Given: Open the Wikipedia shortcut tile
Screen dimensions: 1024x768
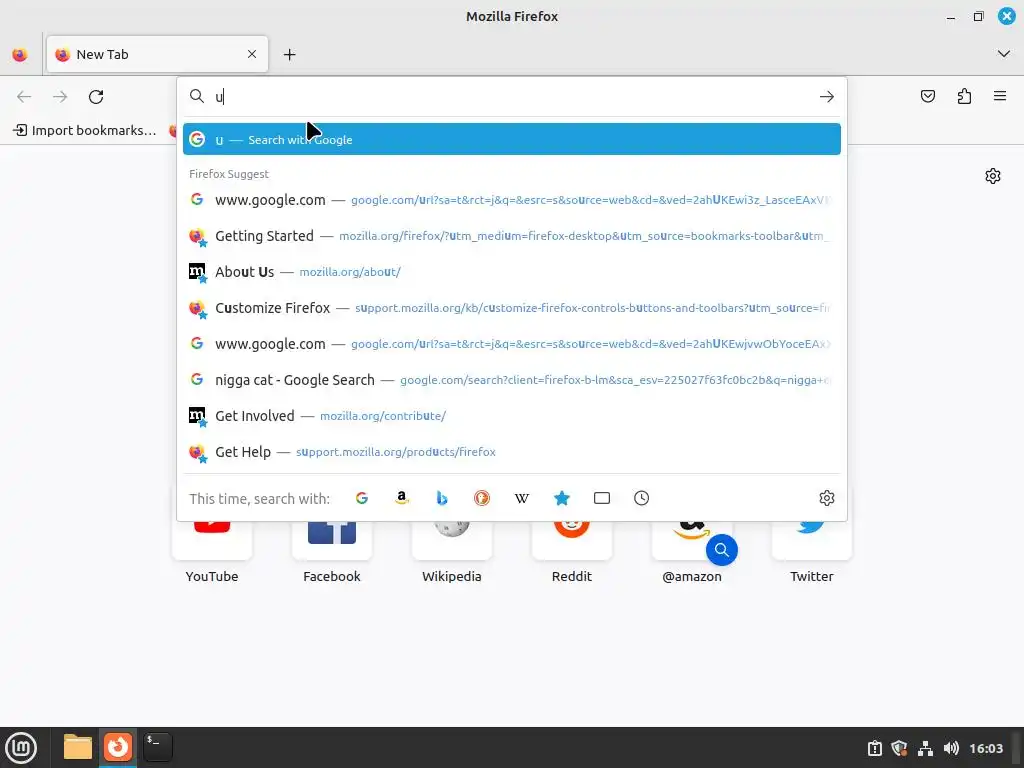Looking at the screenshot, I should pyautogui.click(x=452, y=552).
